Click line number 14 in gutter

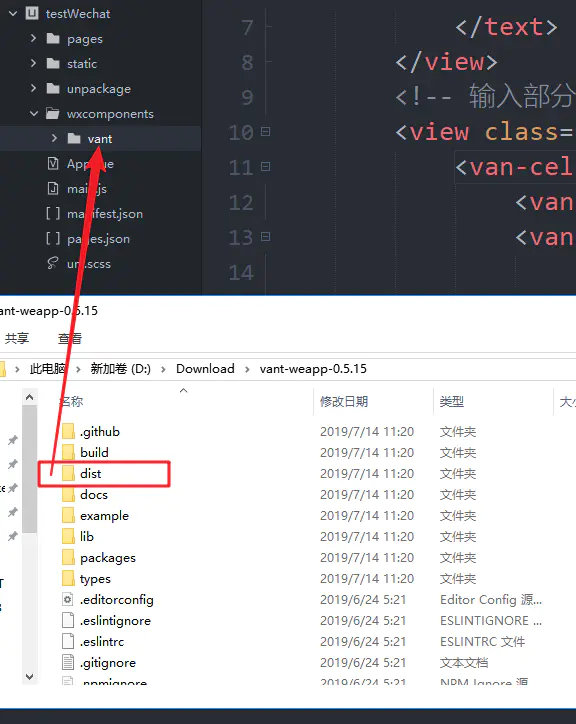point(242,272)
